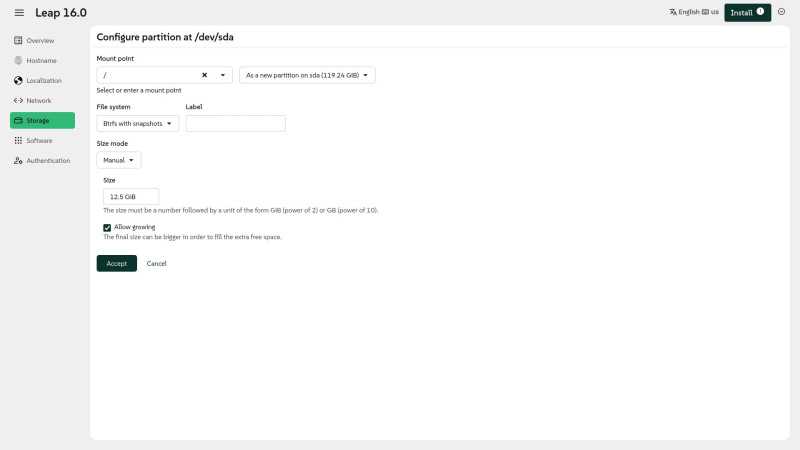Uncheck the Allow growing checkbox

coord(107,228)
